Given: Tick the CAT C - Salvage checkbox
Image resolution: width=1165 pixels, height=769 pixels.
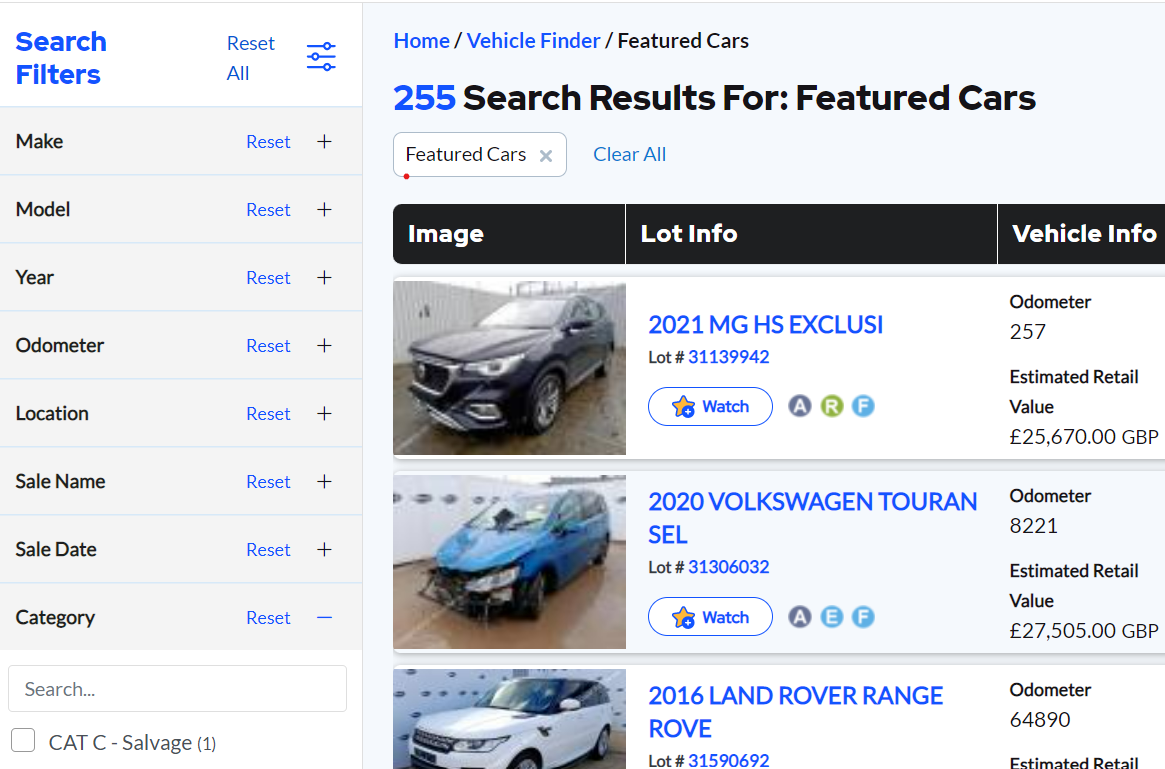Looking at the screenshot, I should [23, 740].
